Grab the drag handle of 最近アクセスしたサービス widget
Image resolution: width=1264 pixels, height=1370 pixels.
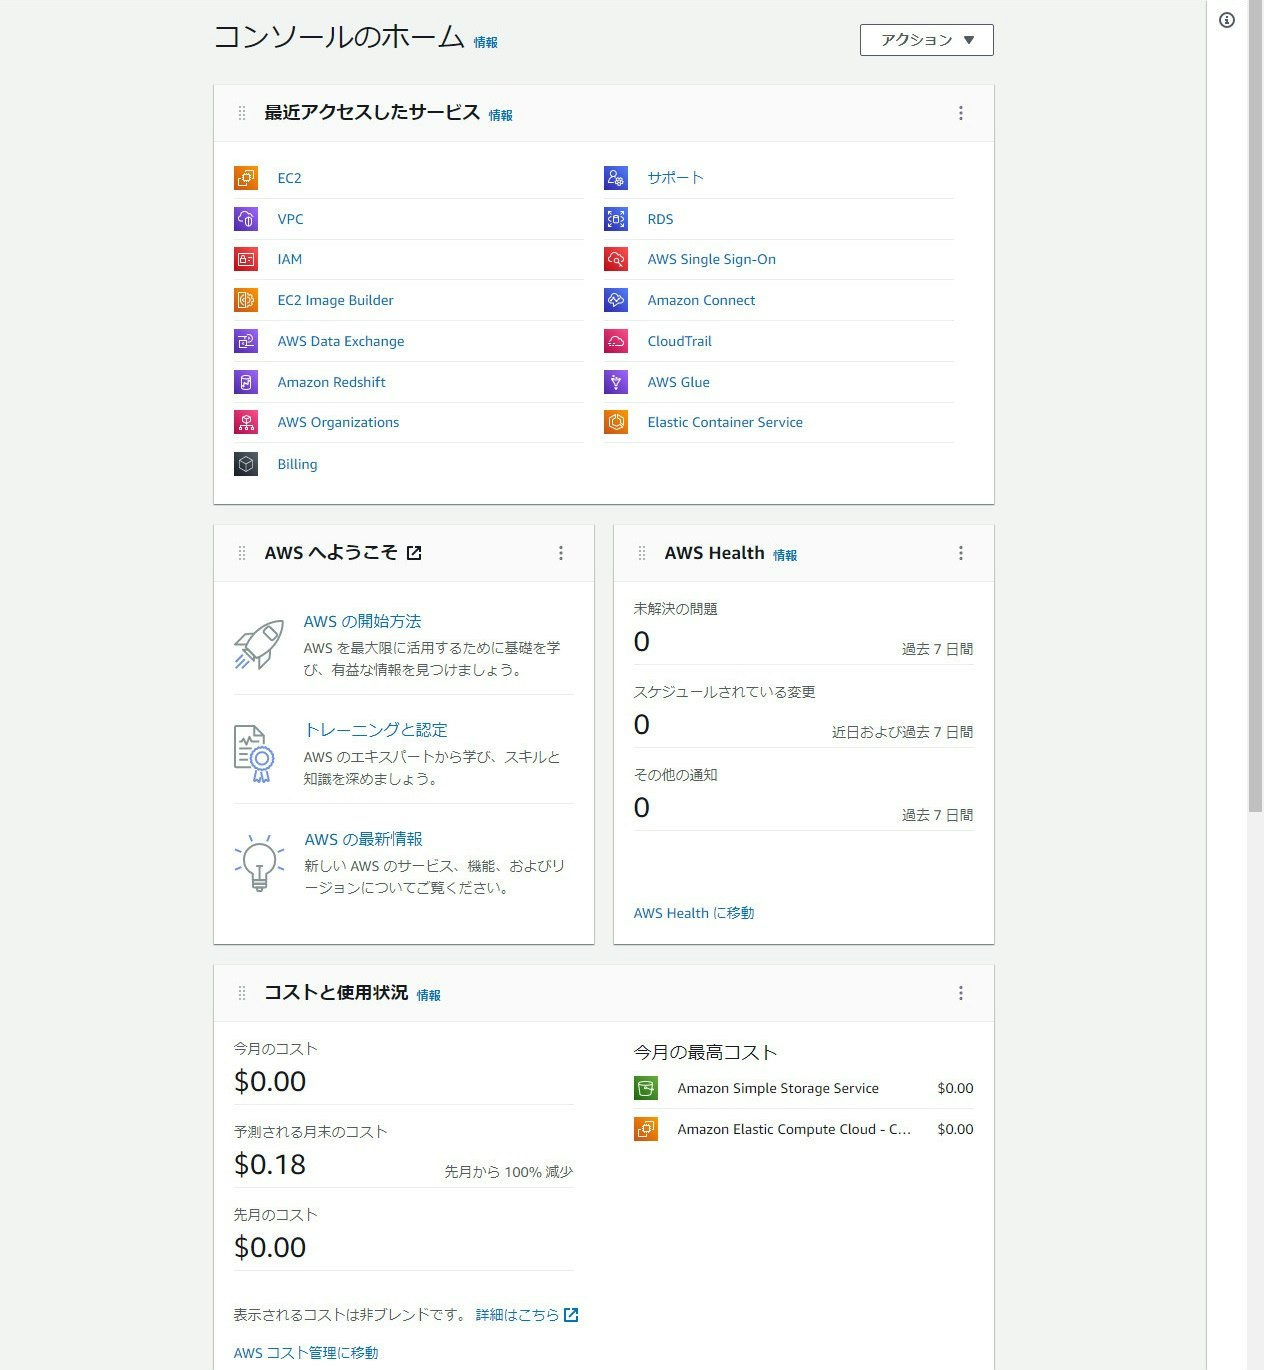point(242,113)
